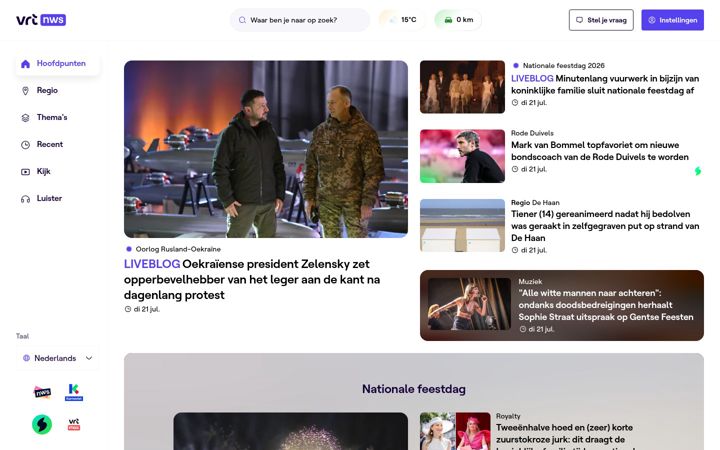Click the Oorlog Rusland-Oekraïne category label
720x450 pixels.
pyautogui.click(x=178, y=249)
